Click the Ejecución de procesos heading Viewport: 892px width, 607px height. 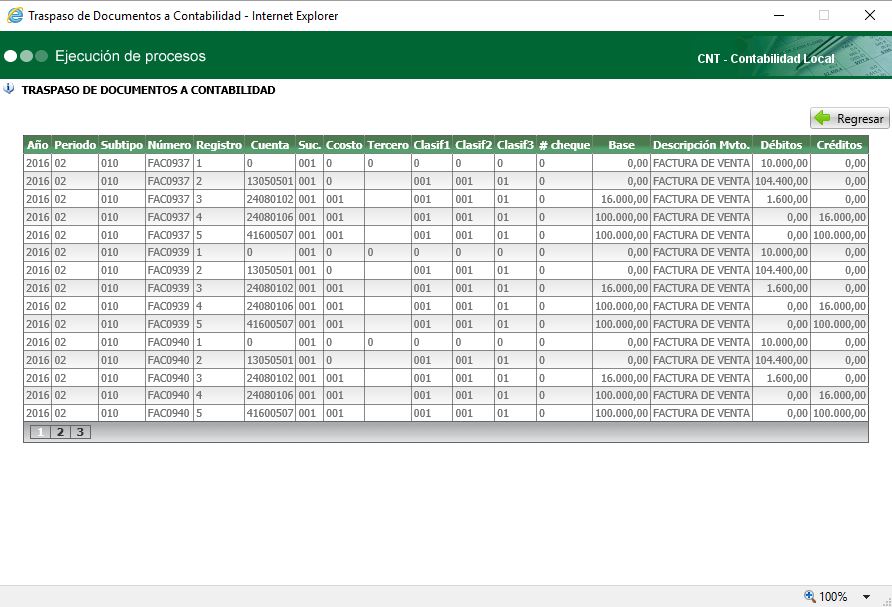click(x=130, y=56)
